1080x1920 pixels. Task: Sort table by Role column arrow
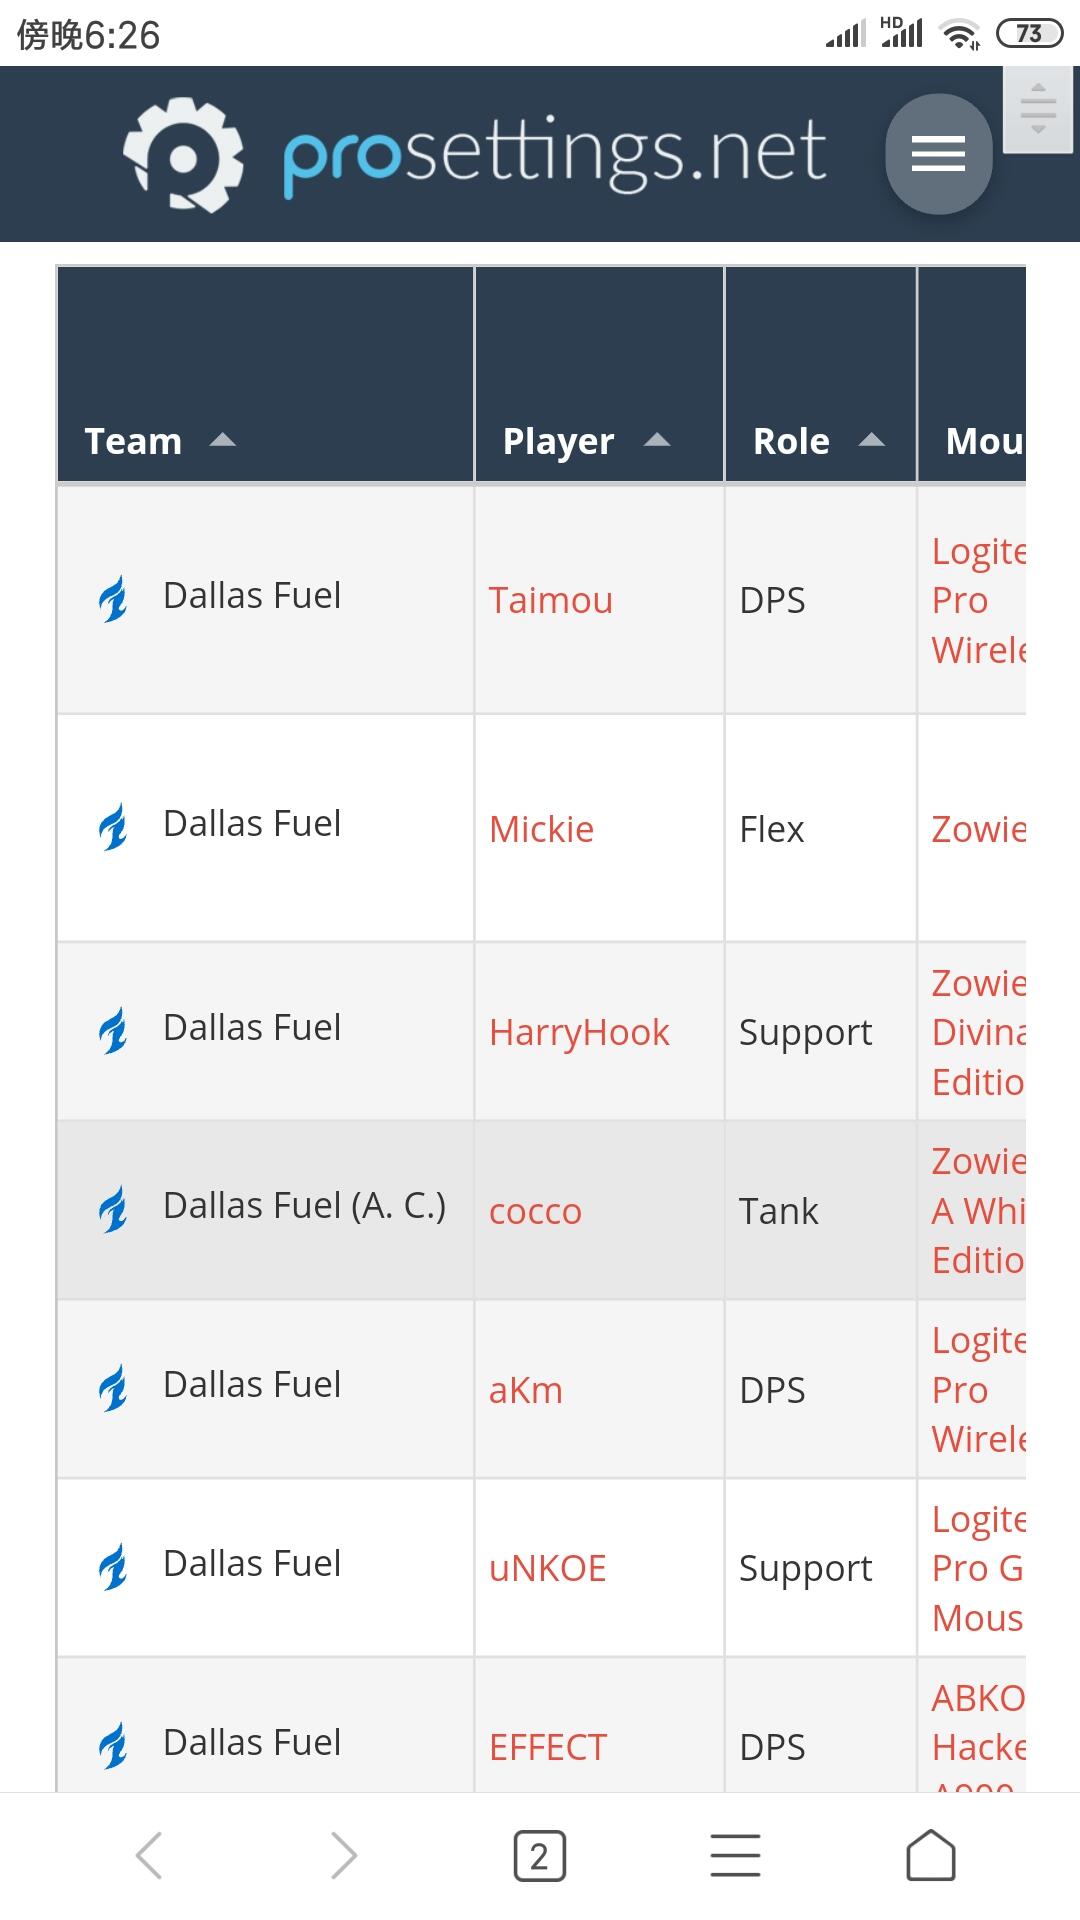[x=872, y=440]
